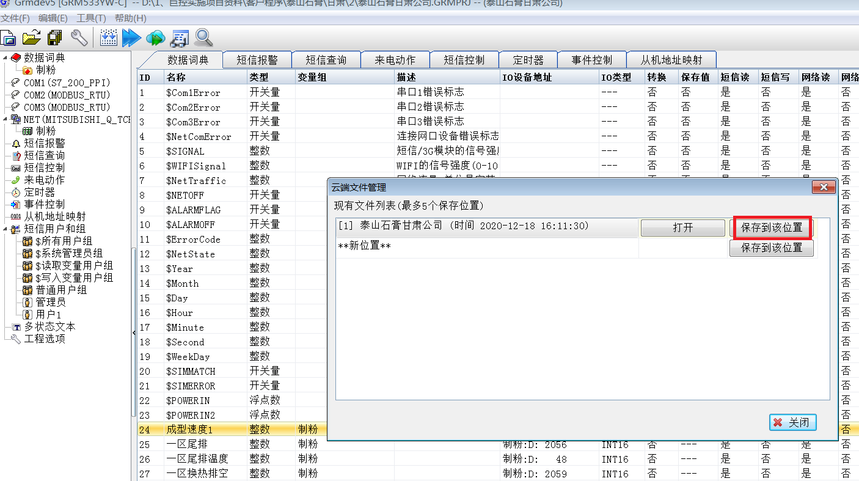
Task: Open the 帮助(H) menu
Action: (x=130, y=18)
